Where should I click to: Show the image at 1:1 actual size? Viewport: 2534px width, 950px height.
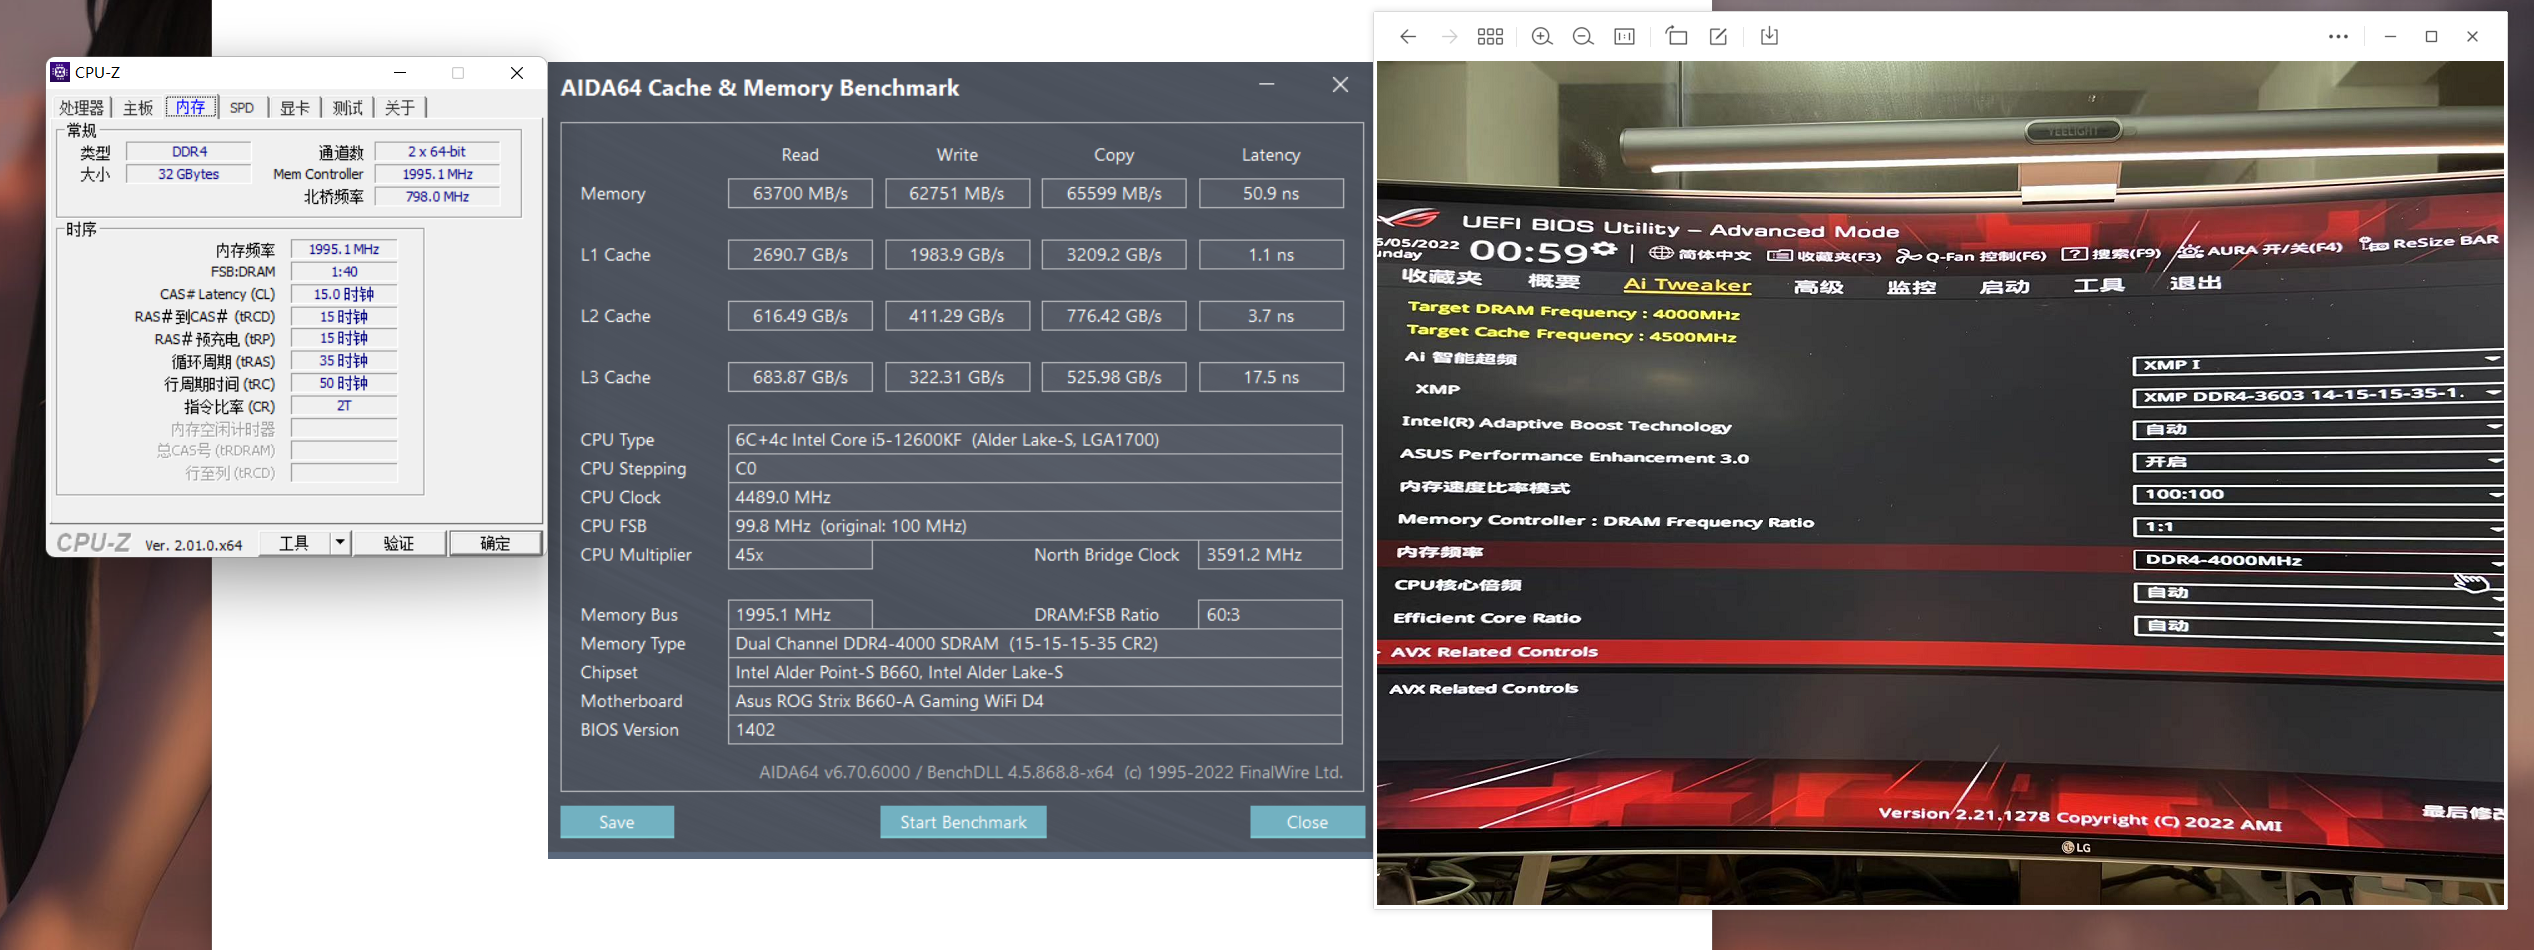pos(1625,37)
